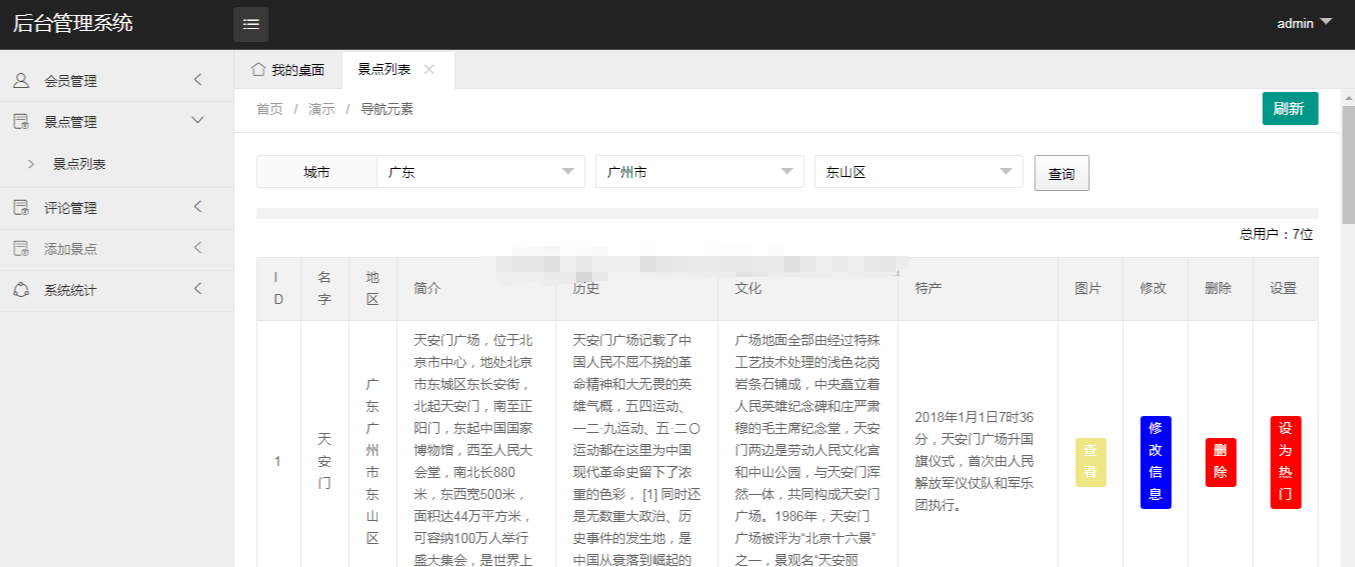Click the 总用户：7位 count text
The image size is (1355, 567).
[x=1276, y=234]
